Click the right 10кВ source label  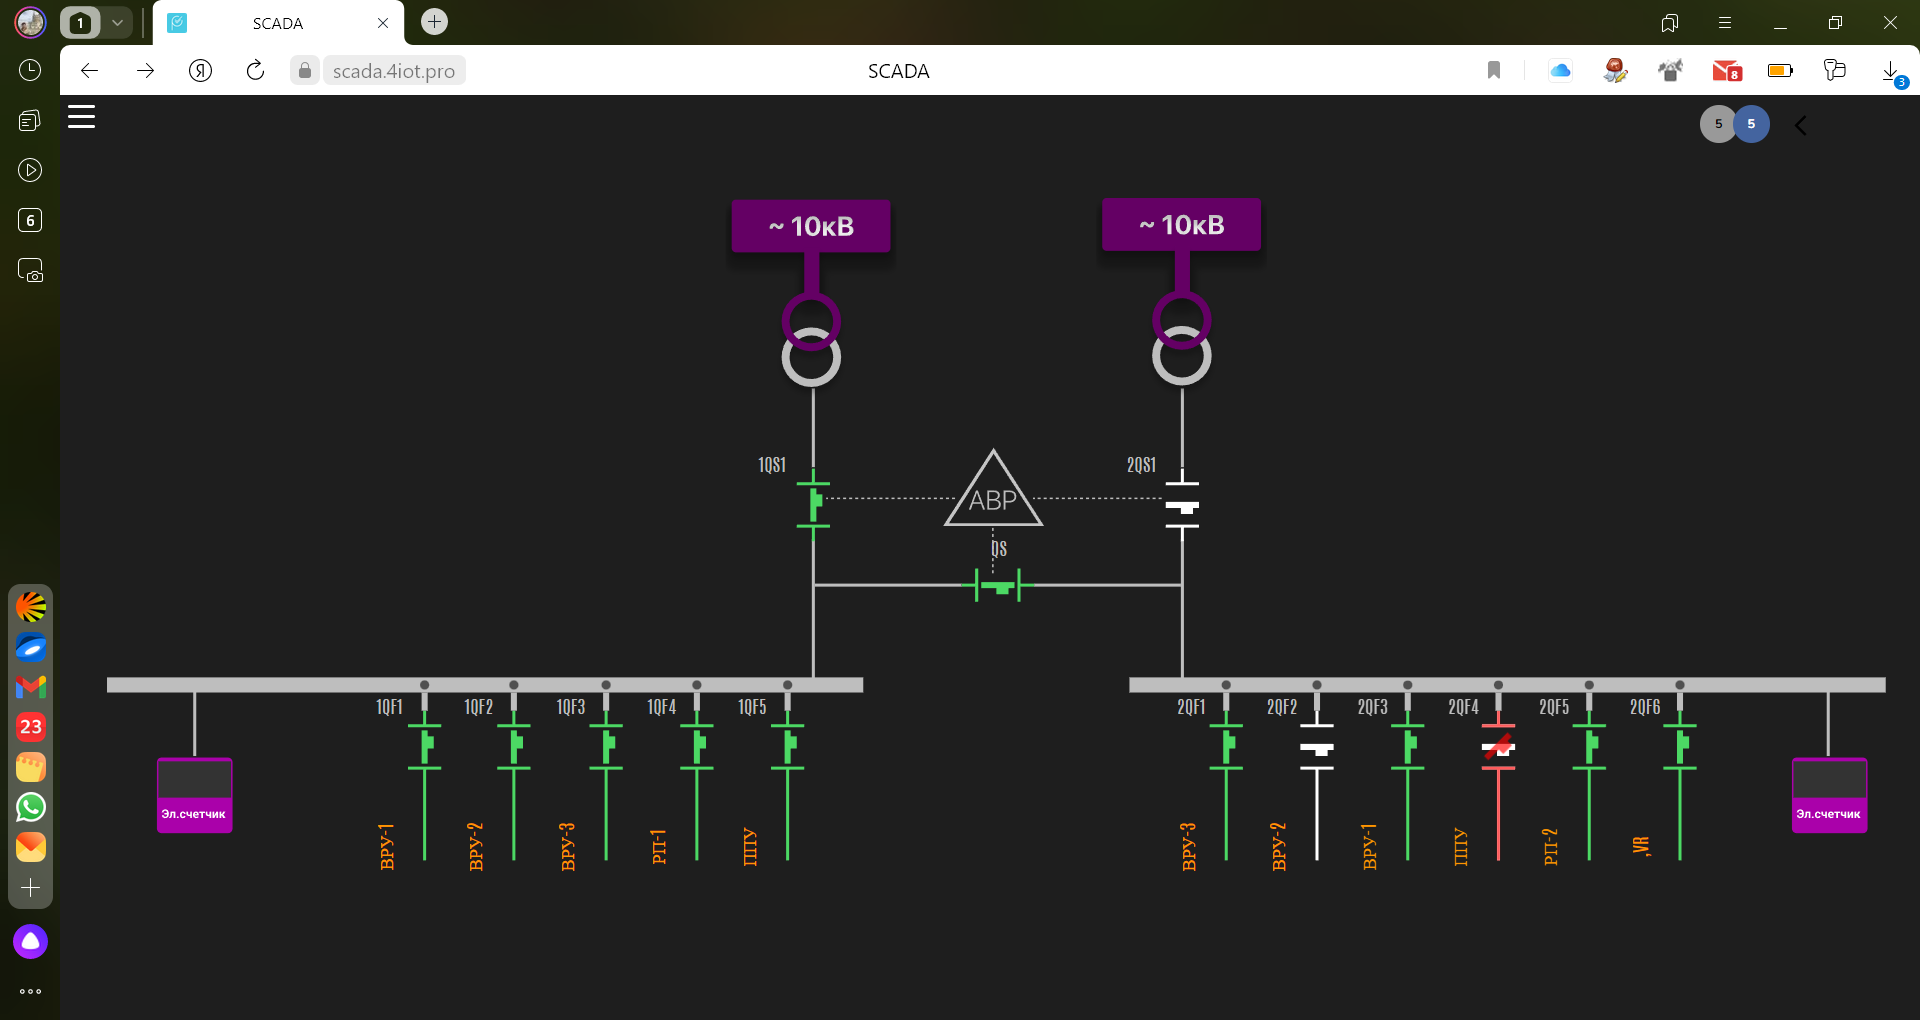coord(1181,225)
